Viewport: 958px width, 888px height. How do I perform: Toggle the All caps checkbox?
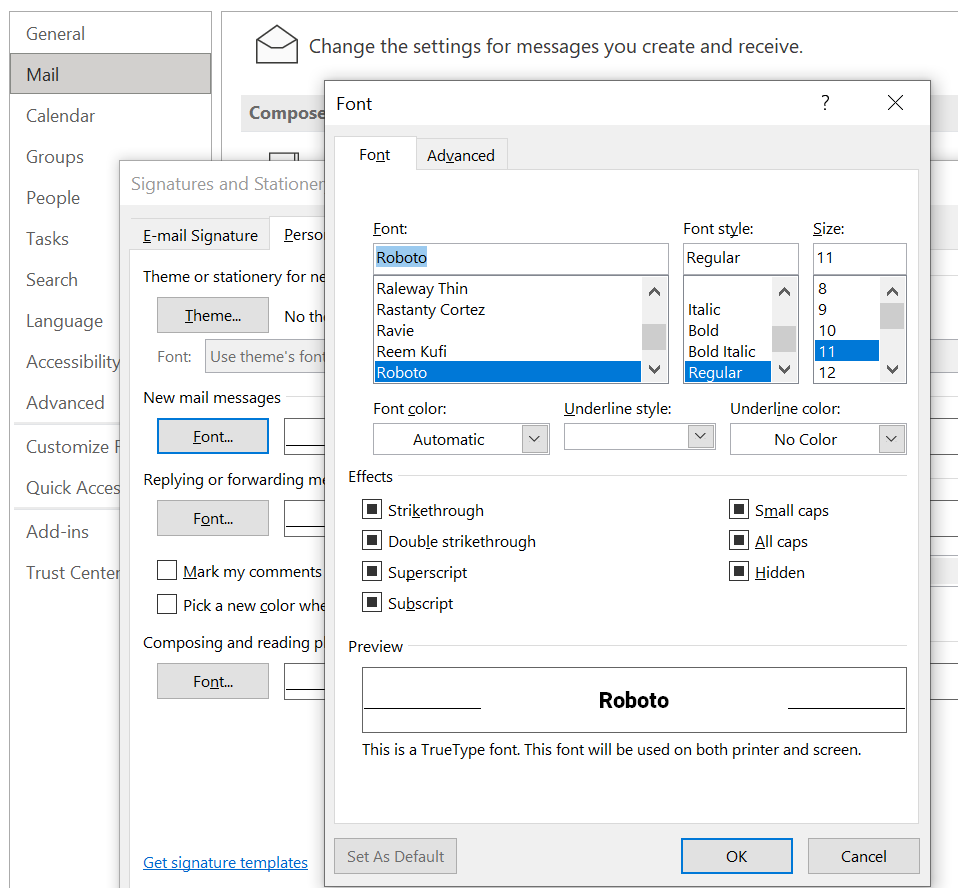click(x=739, y=540)
